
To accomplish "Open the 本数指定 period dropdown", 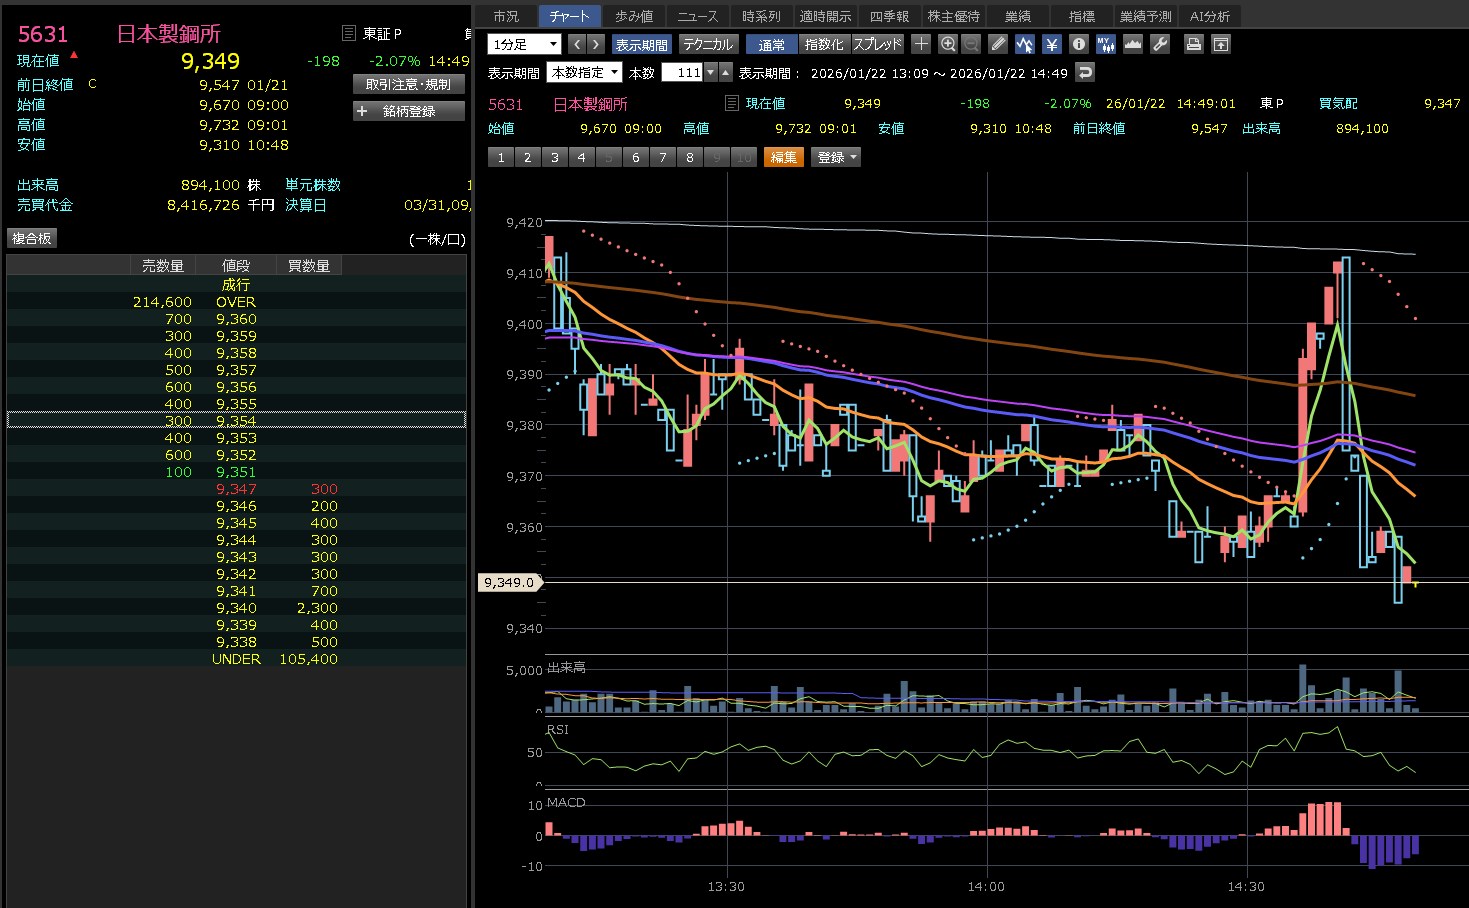I will click(585, 72).
